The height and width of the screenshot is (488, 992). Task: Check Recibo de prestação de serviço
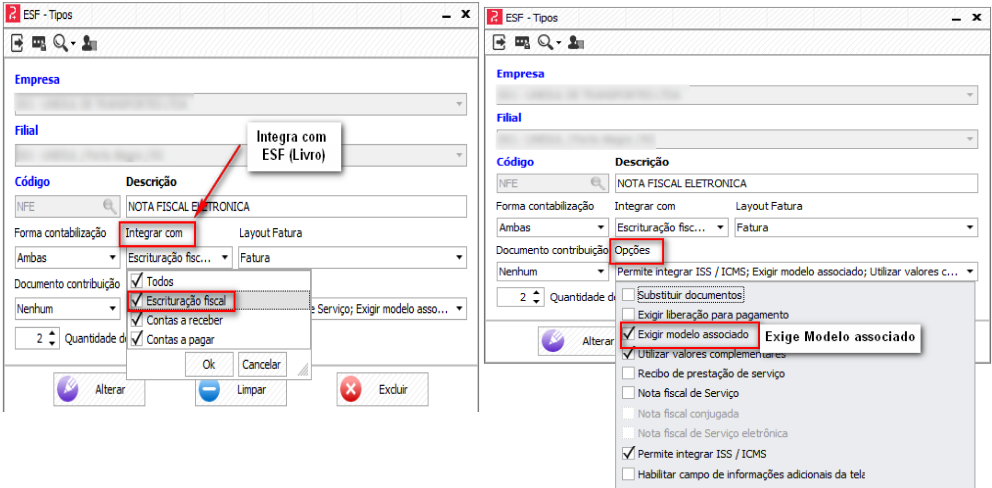click(x=628, y=373)
